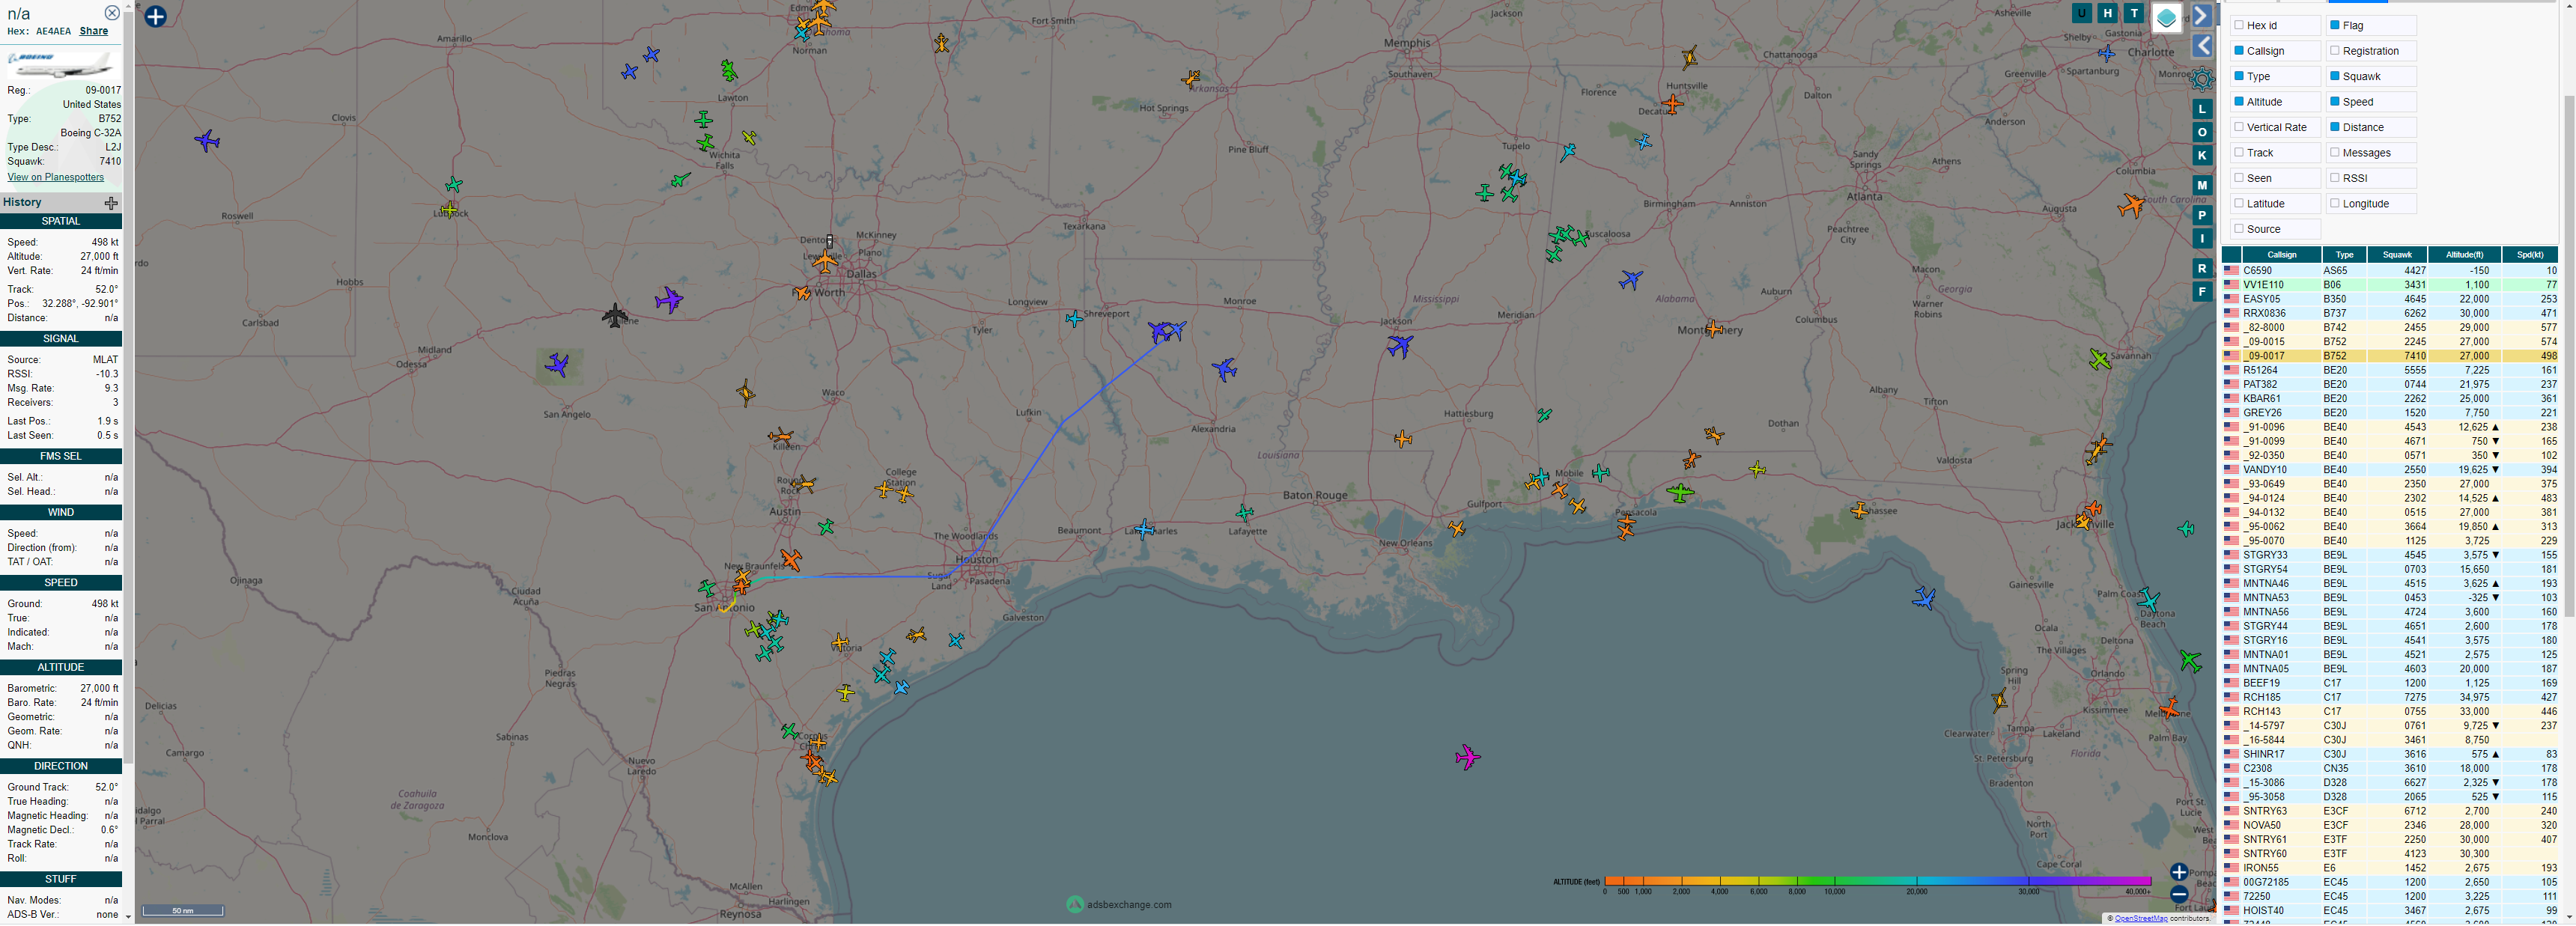Click the right chevron to shrink the sidebar

(x=2202, y=16)
